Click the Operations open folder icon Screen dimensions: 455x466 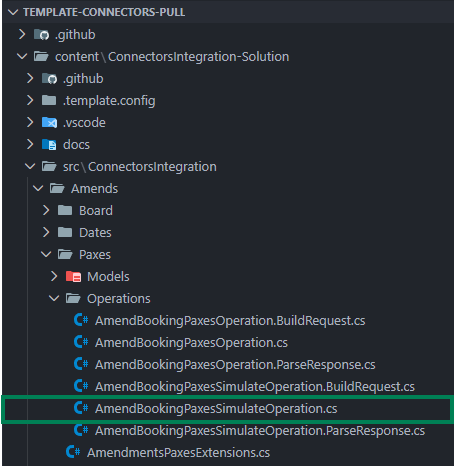point(73,298)
